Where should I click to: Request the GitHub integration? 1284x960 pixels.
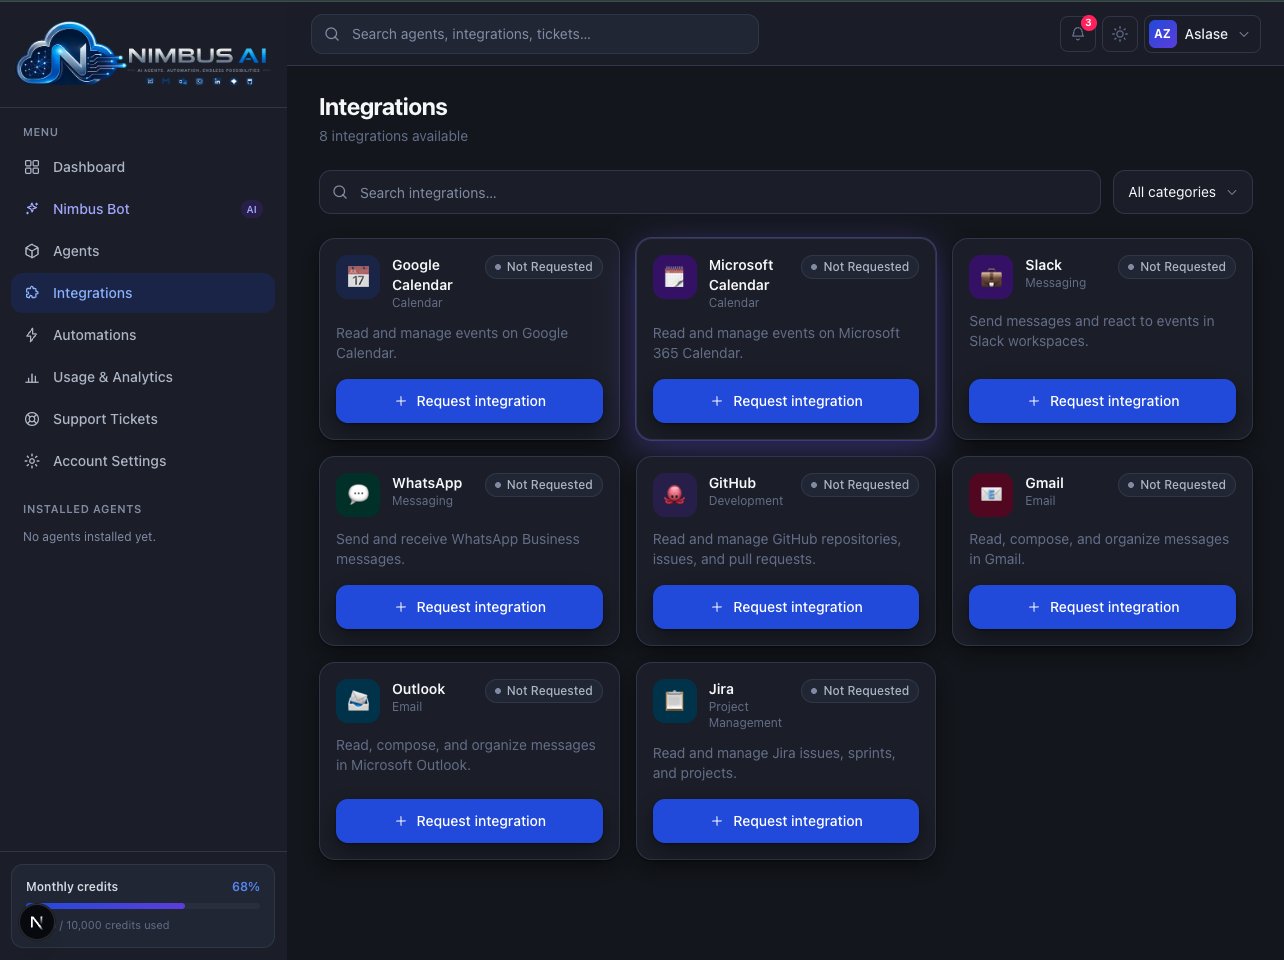786,607
